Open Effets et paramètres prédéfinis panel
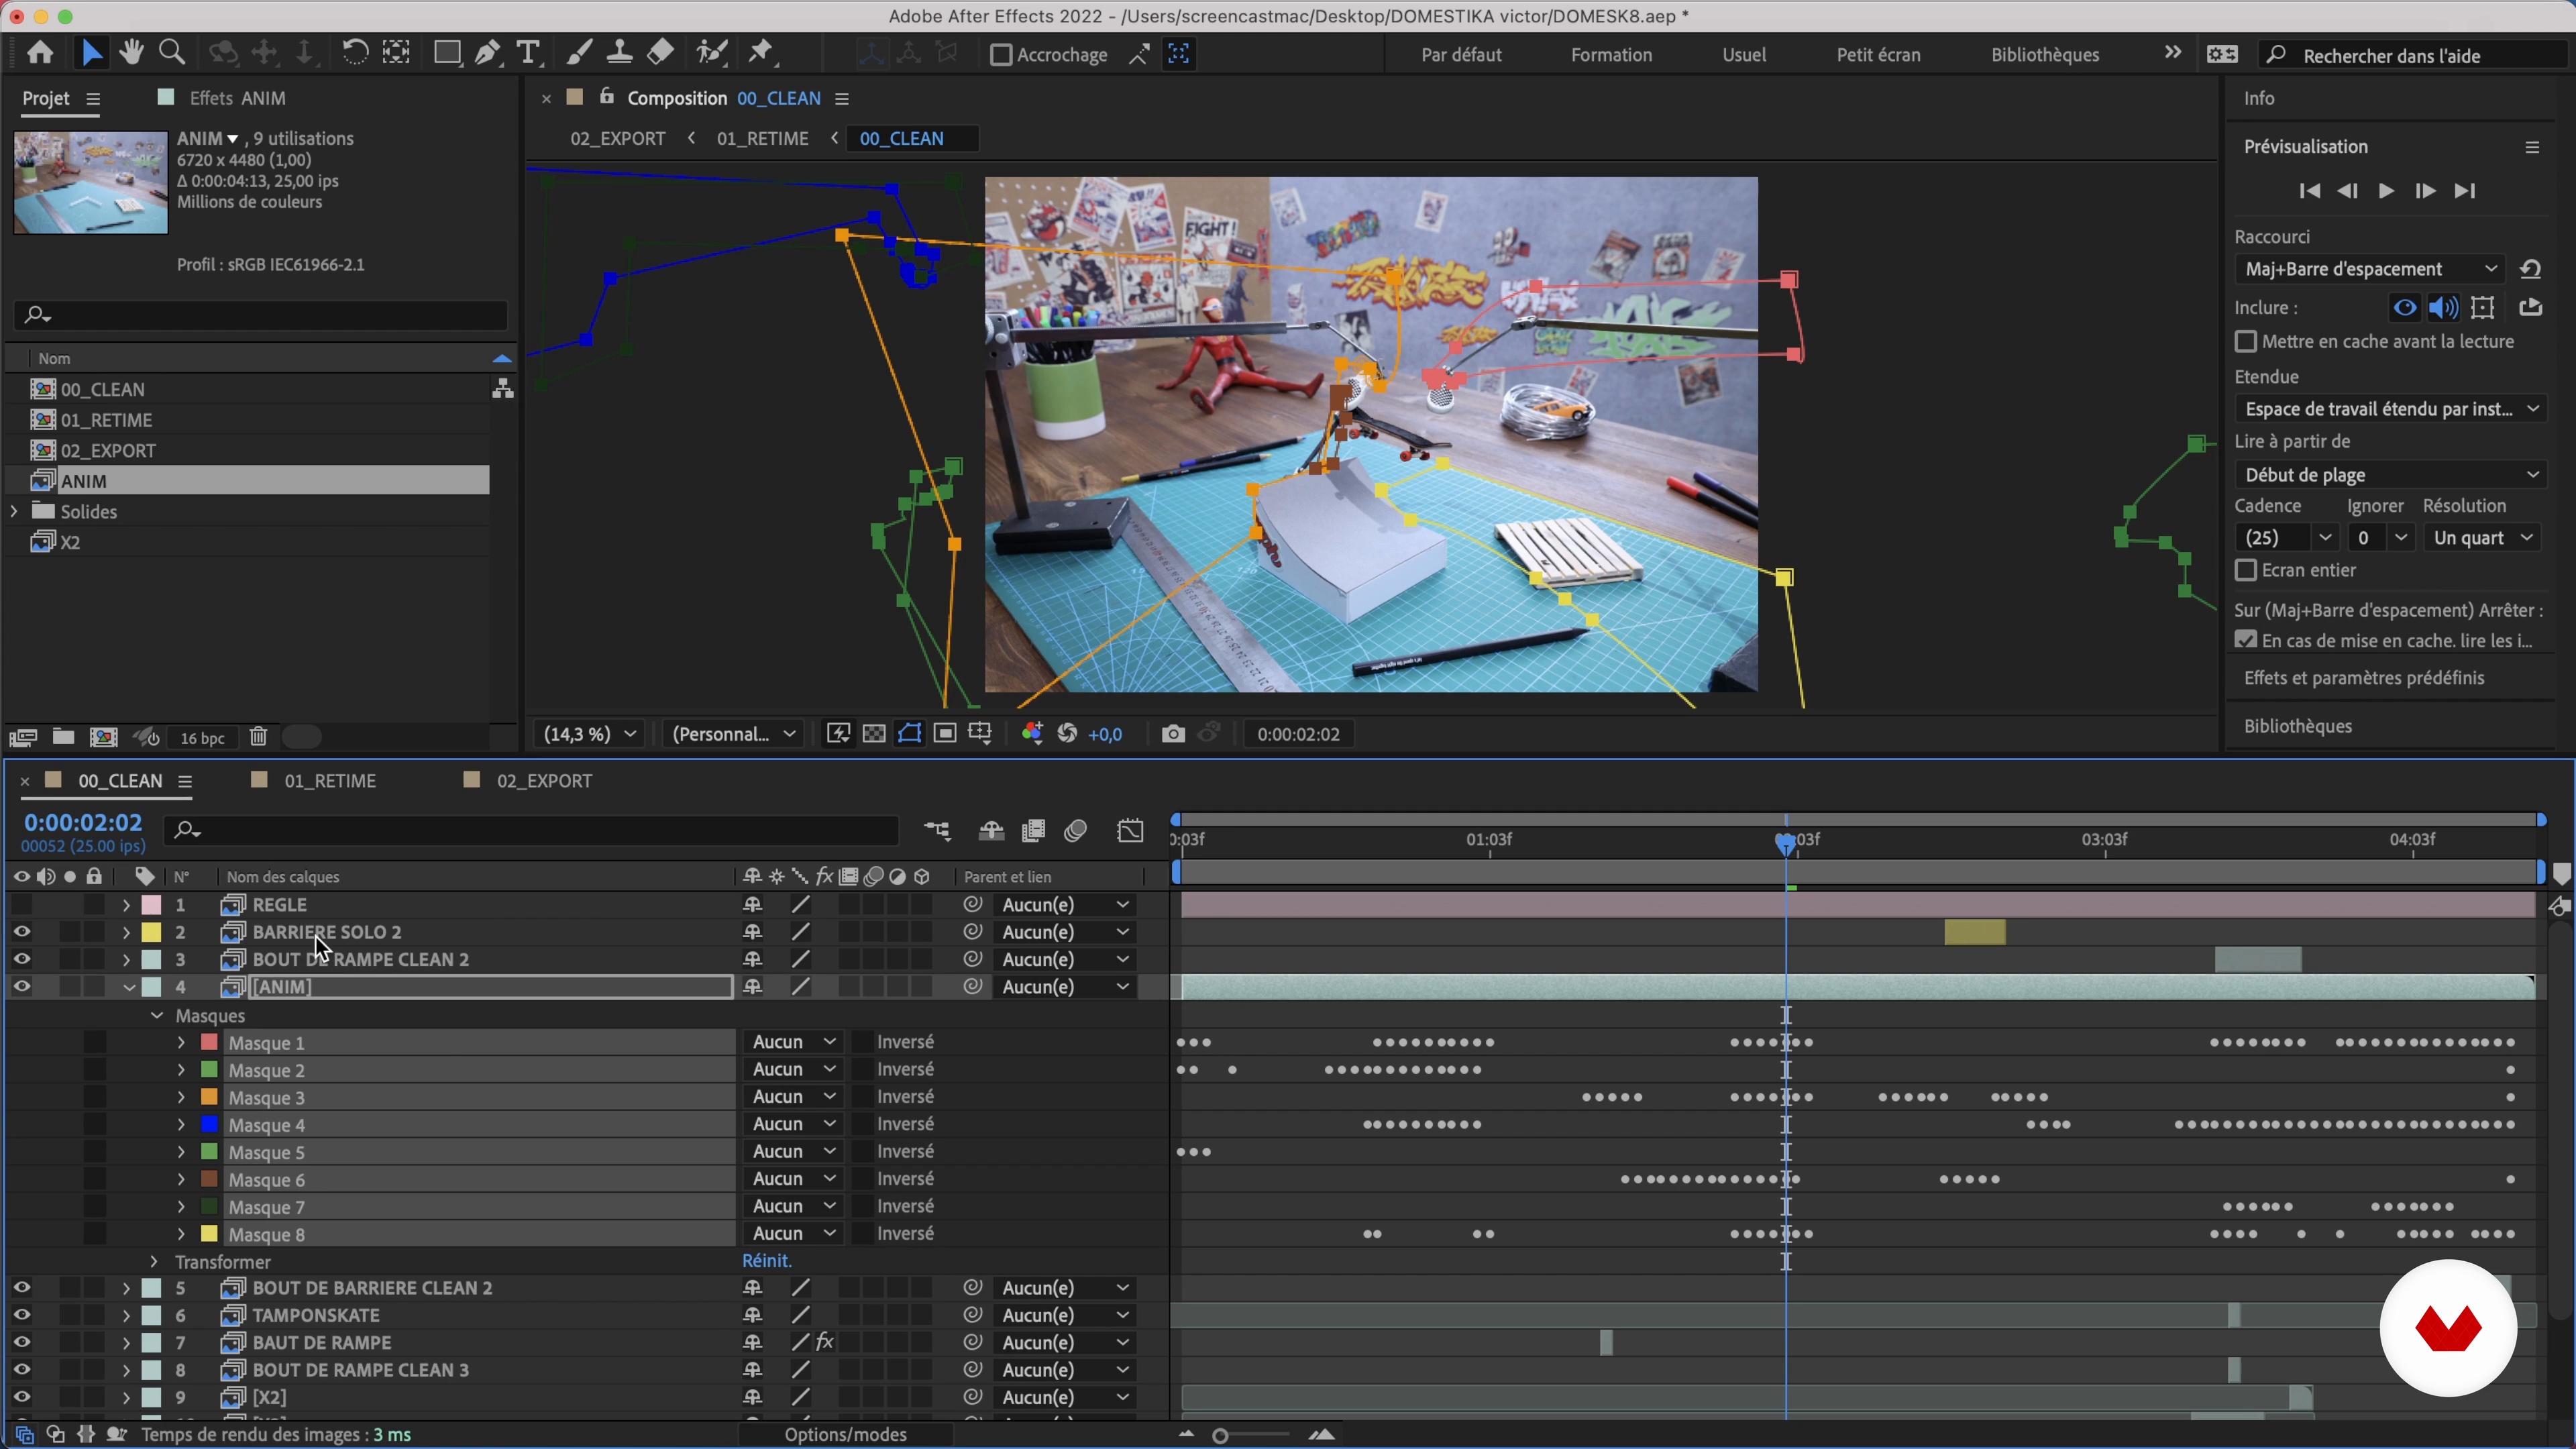The width and height of the screenshot is (2576, 1449). click(2364, 678)
